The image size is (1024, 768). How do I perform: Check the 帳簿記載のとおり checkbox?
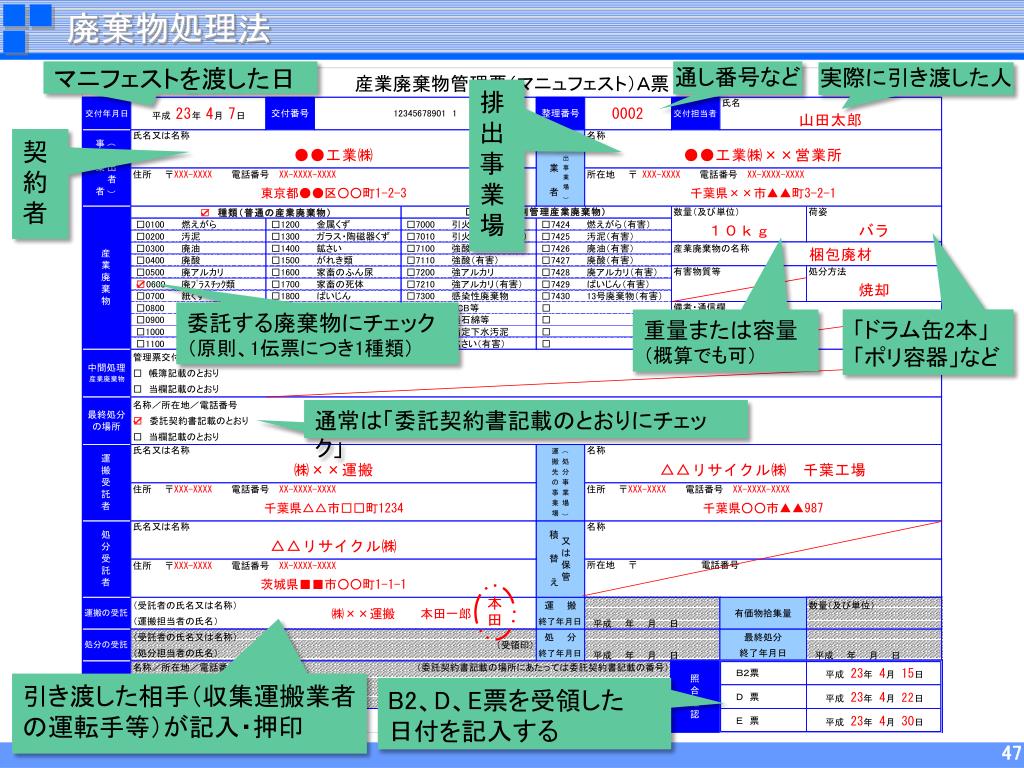[138, 374]
